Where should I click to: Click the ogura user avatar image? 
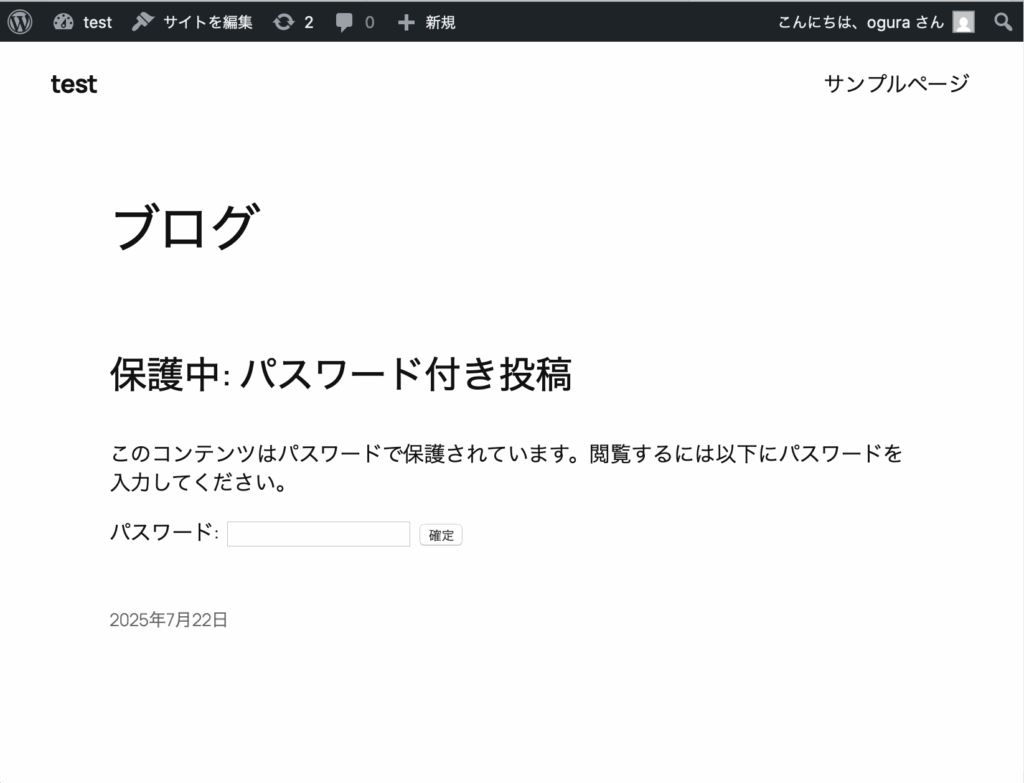[963, 22]
